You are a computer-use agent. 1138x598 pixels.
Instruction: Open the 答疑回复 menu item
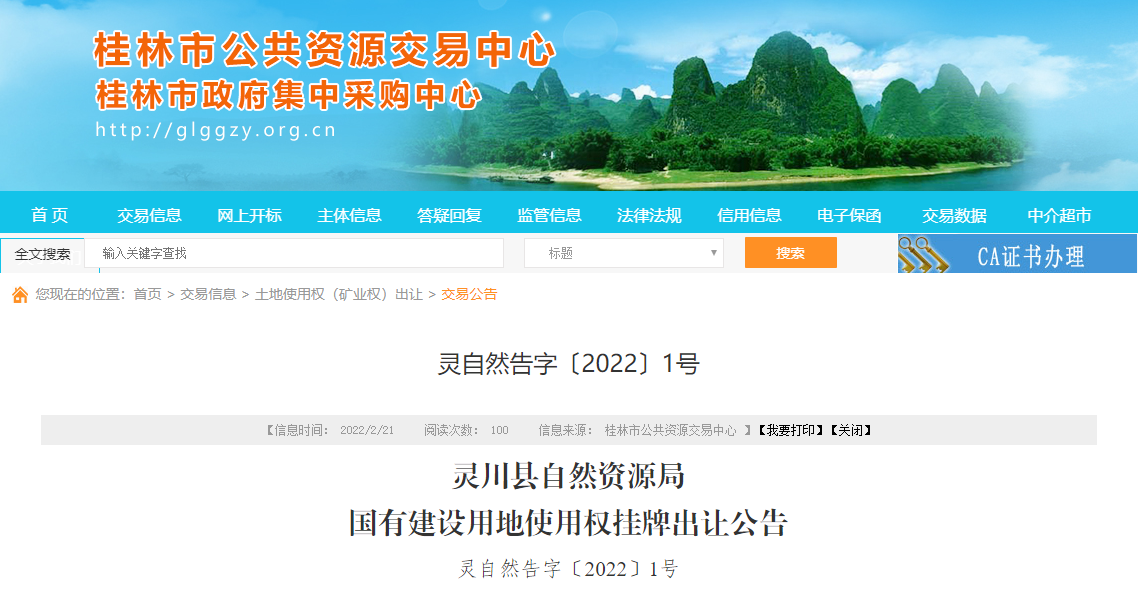point(449,215)
